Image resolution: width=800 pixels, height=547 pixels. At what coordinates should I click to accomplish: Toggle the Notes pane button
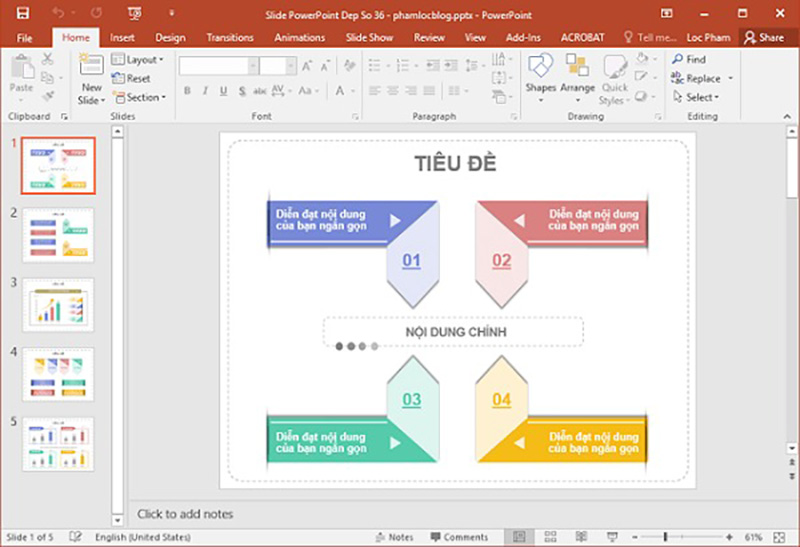394,537
